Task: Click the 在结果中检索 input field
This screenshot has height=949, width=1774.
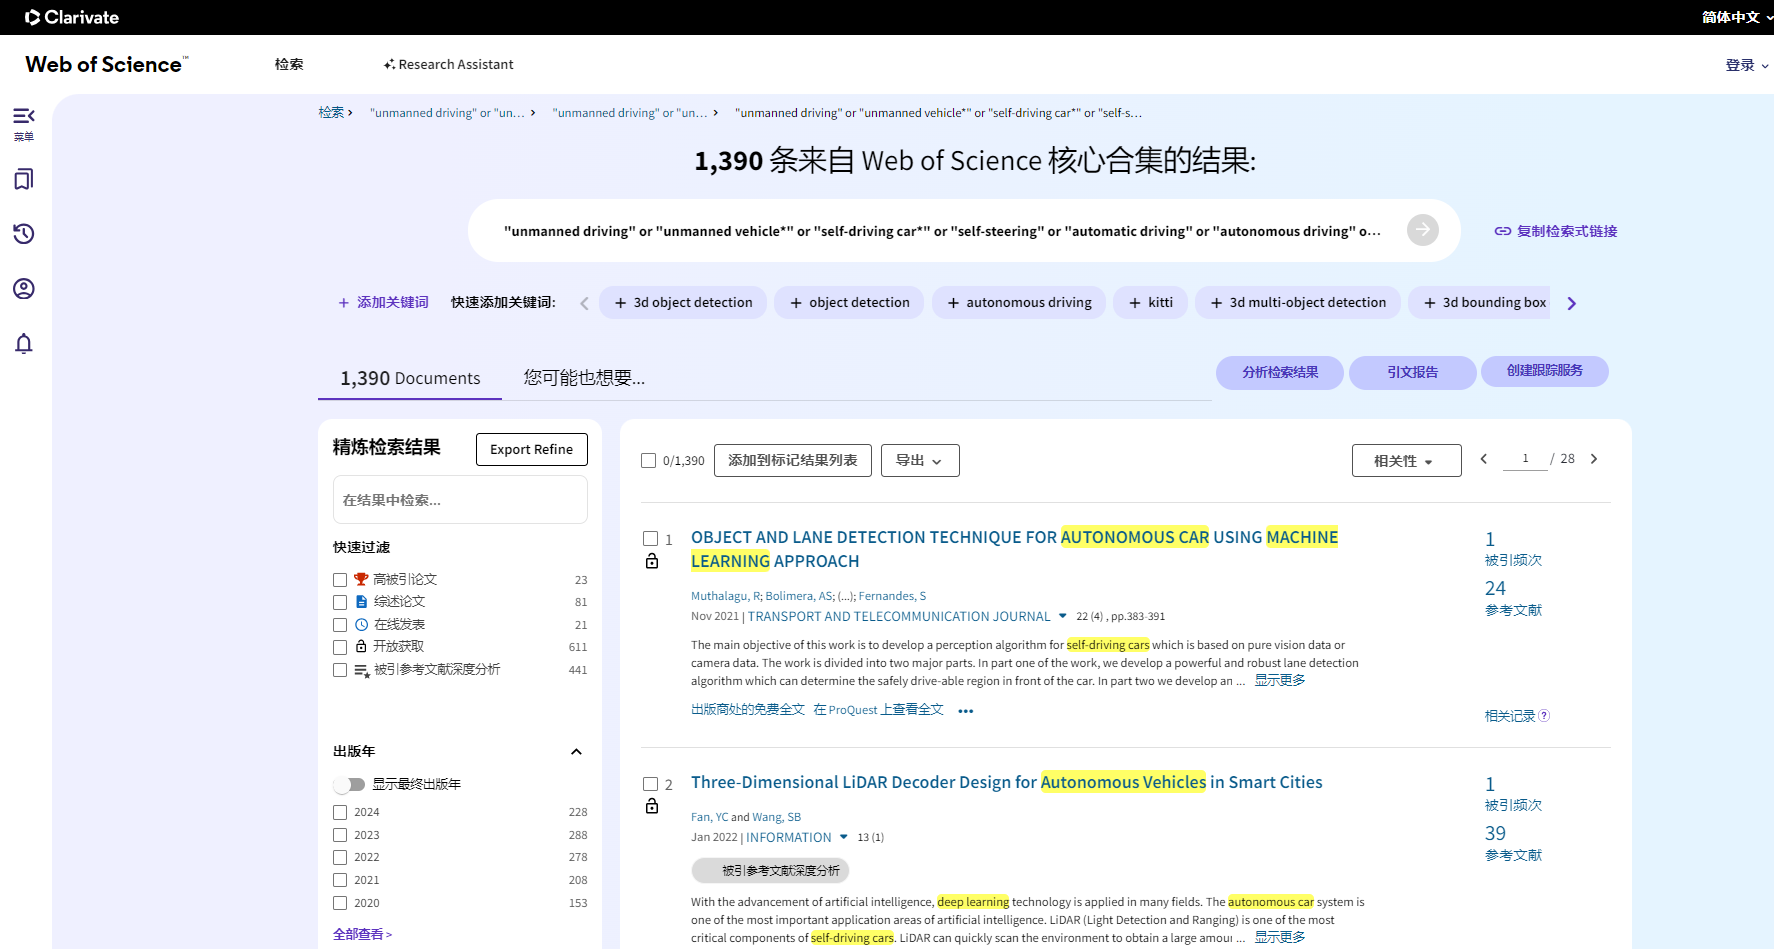Action: (460, 499)
